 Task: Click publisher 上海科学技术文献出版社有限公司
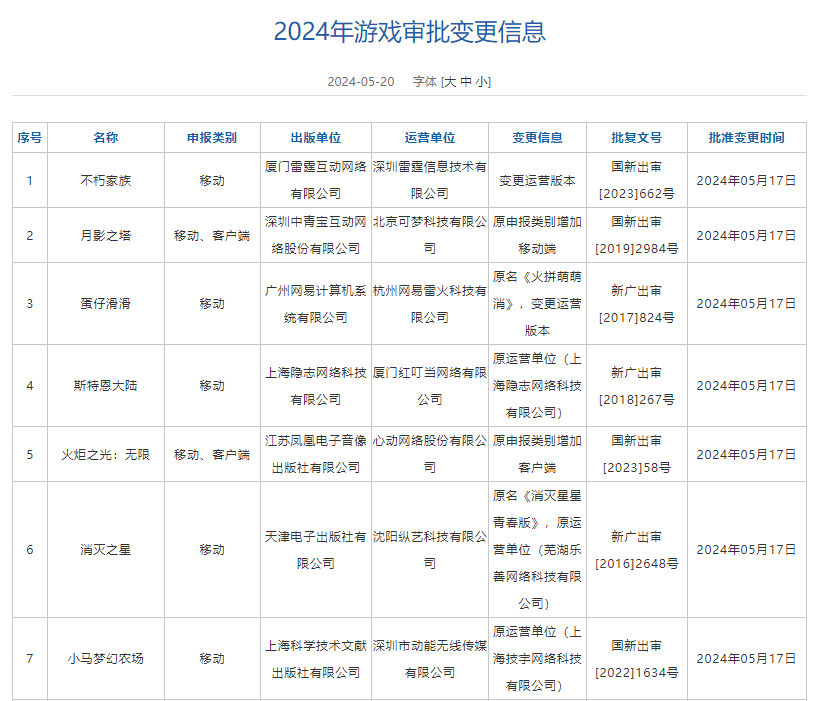pyautogui.click(x=316, y=659)
